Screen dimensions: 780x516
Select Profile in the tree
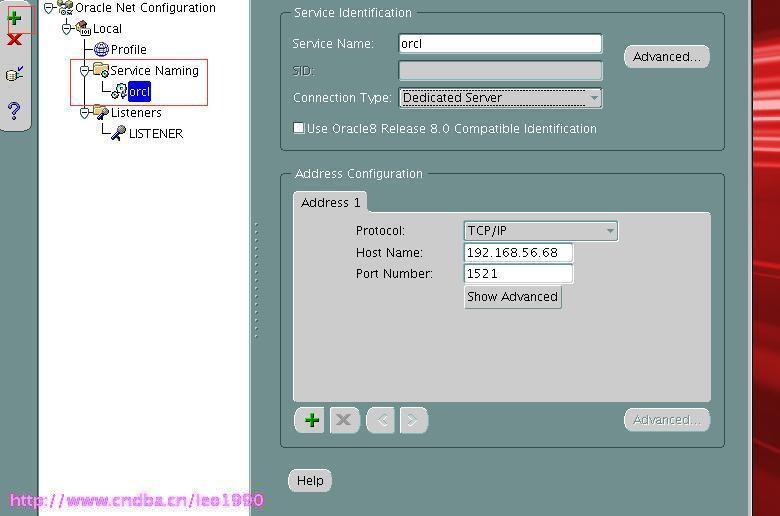pos(129,49)
